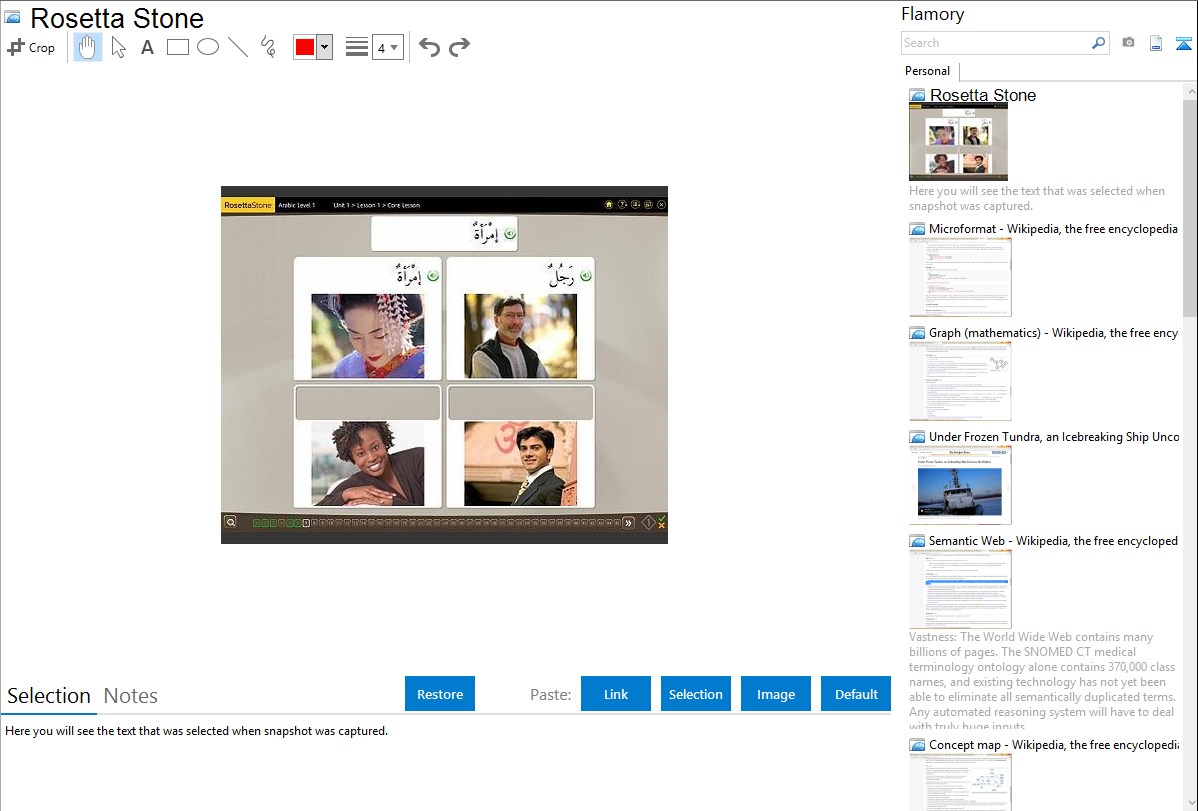Undo the last edit
Viewport: 1198px width, 811px height.
click(x=429, y=47)
